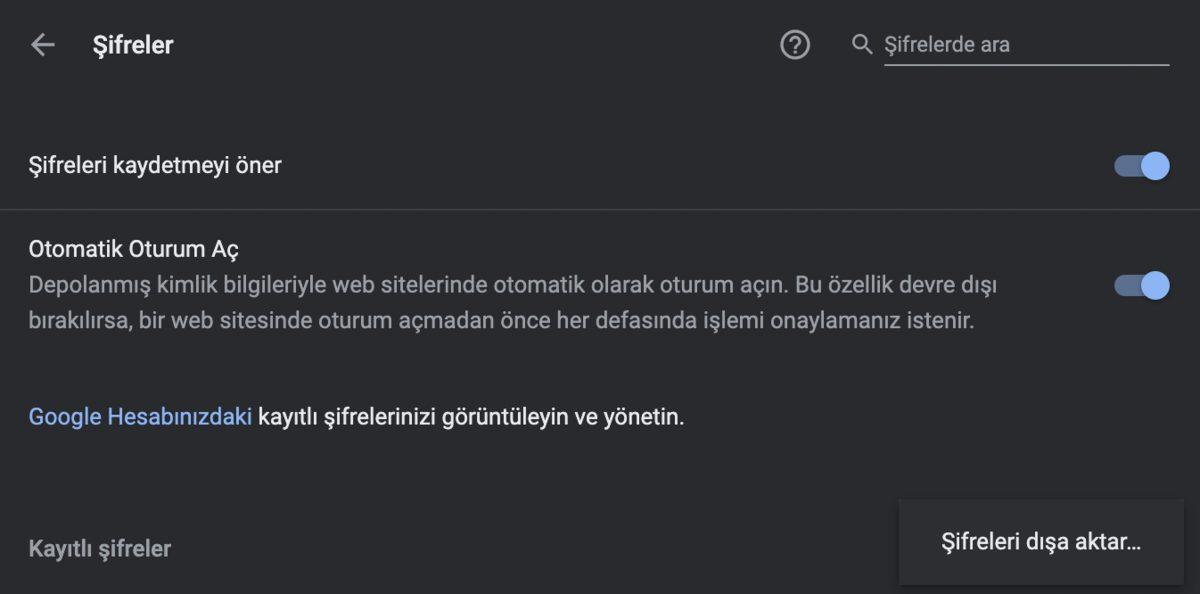Viewport: 1200px width, 594px height.
Task: Click the magnifier icon in the search bar
Action: (x=861, y=44)
